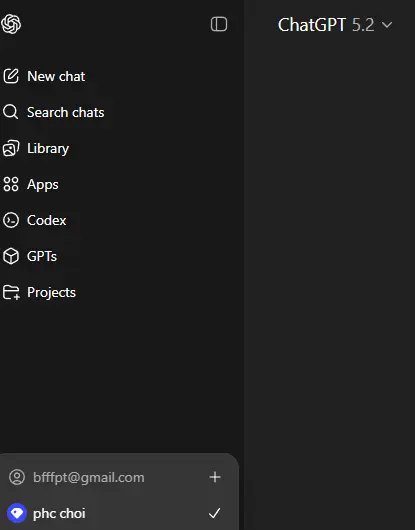
Task: Click the Apps grid icon
Action: click(x=11, y=184)
